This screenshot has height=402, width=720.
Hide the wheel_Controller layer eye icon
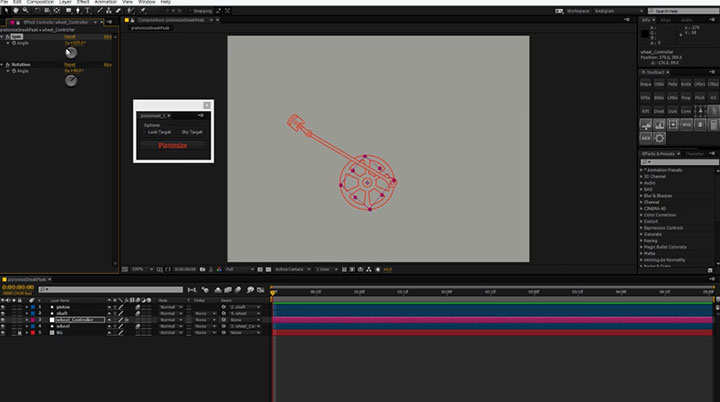tap(3, 320)
